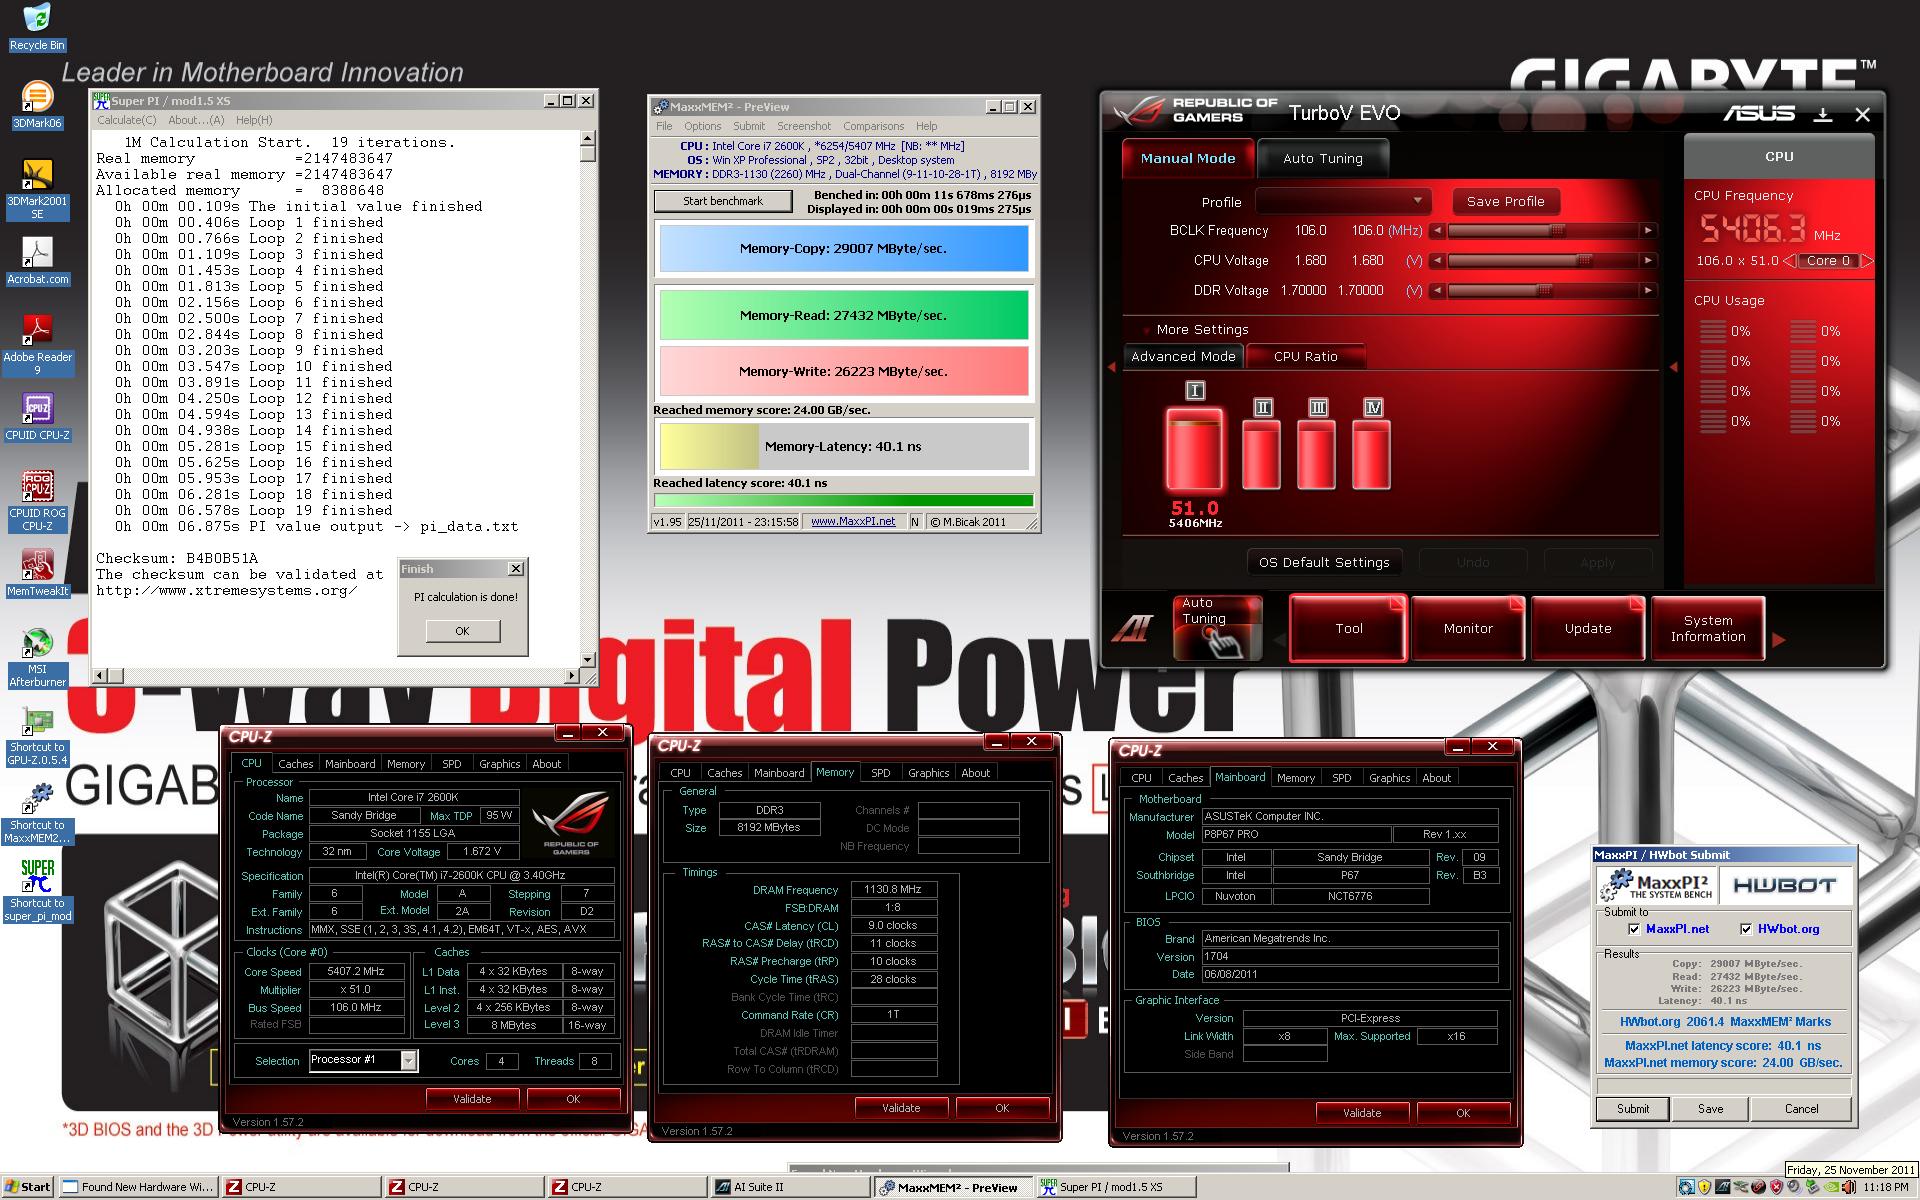This screenshot has width=1920, height=1200.
Task: Click OK in PI calculation Finish dialog
Action: click(x=462, y=631)
